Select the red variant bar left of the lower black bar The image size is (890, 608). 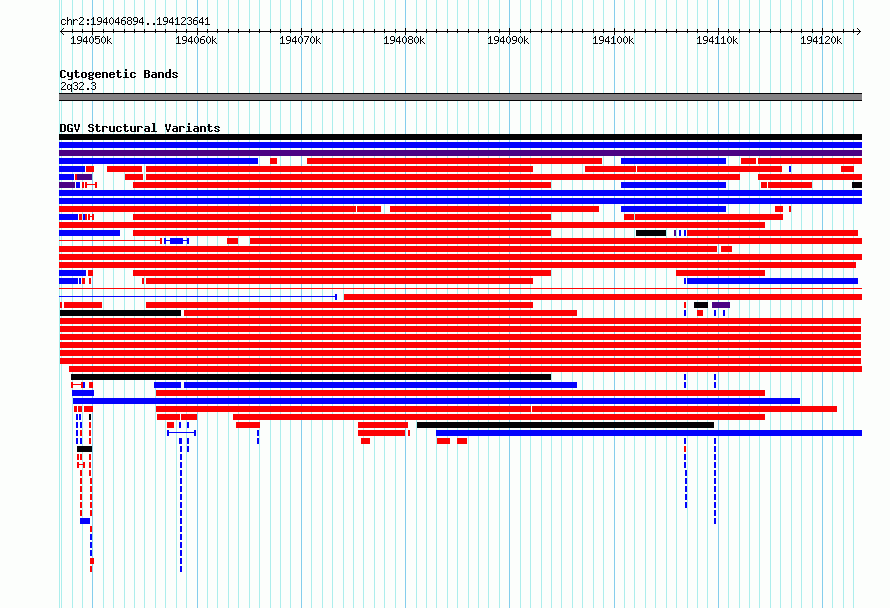click(383, 425)
